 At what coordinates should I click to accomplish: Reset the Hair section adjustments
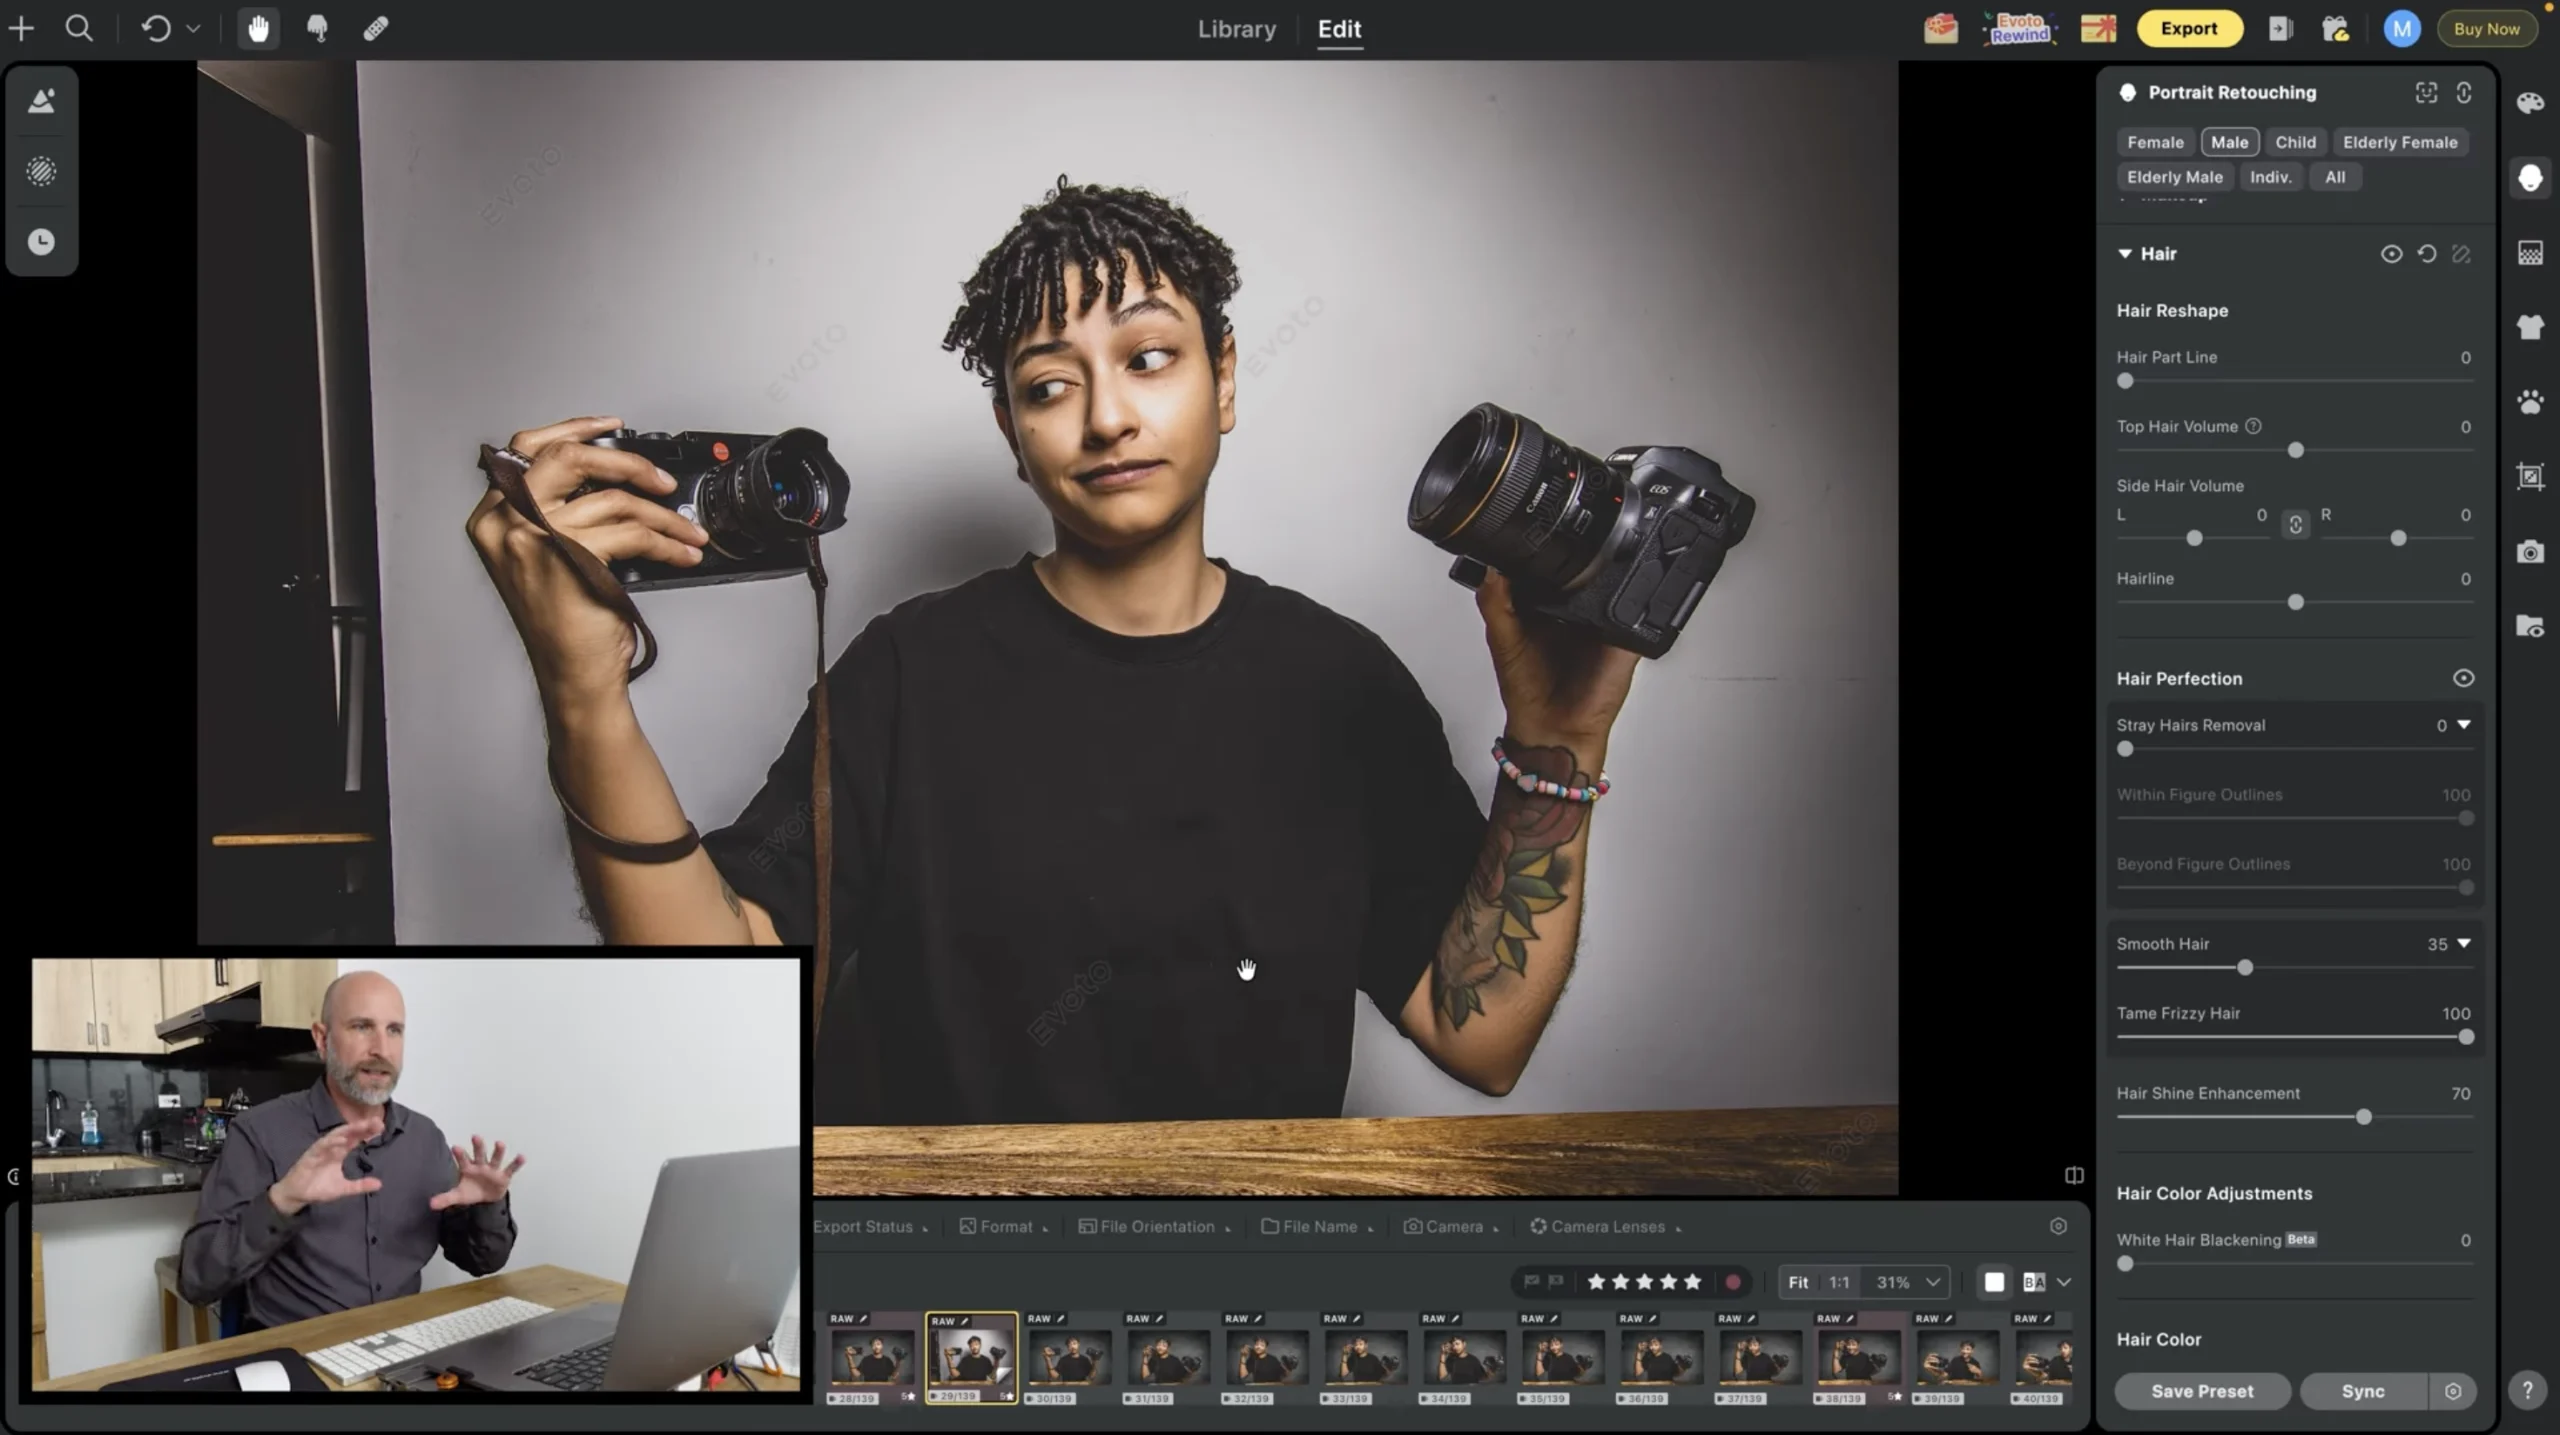point(2426,254)
